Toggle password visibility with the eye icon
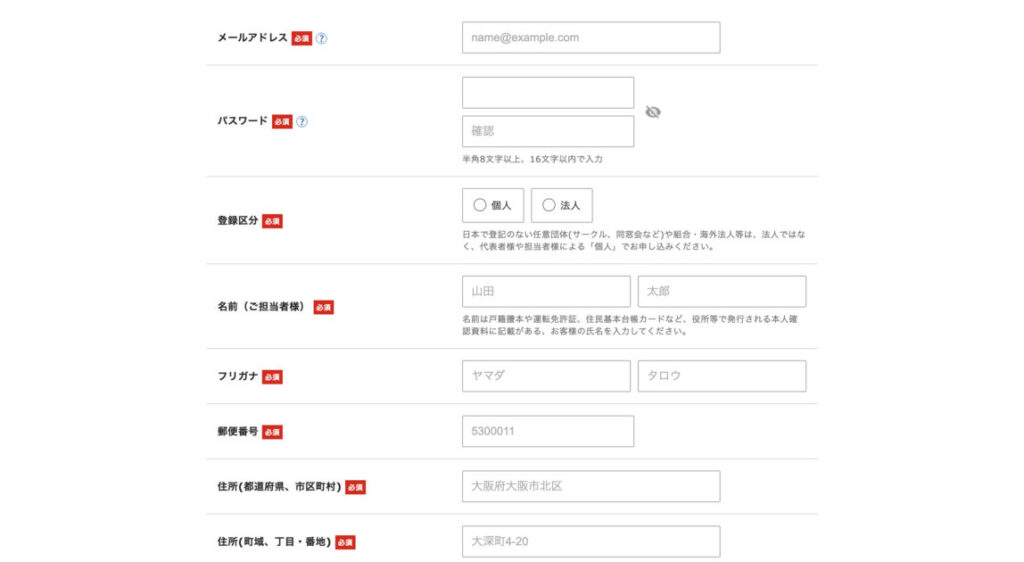Screen dimensions: 1024x562 (x=653, y=112)
